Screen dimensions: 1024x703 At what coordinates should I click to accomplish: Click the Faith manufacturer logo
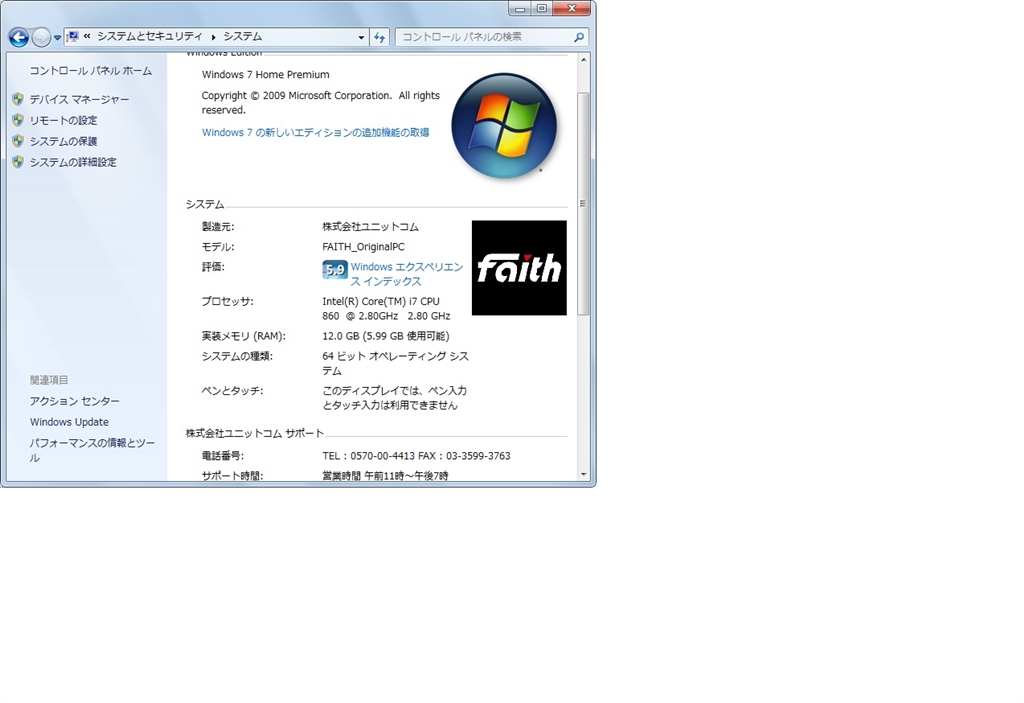pos(519,268)
